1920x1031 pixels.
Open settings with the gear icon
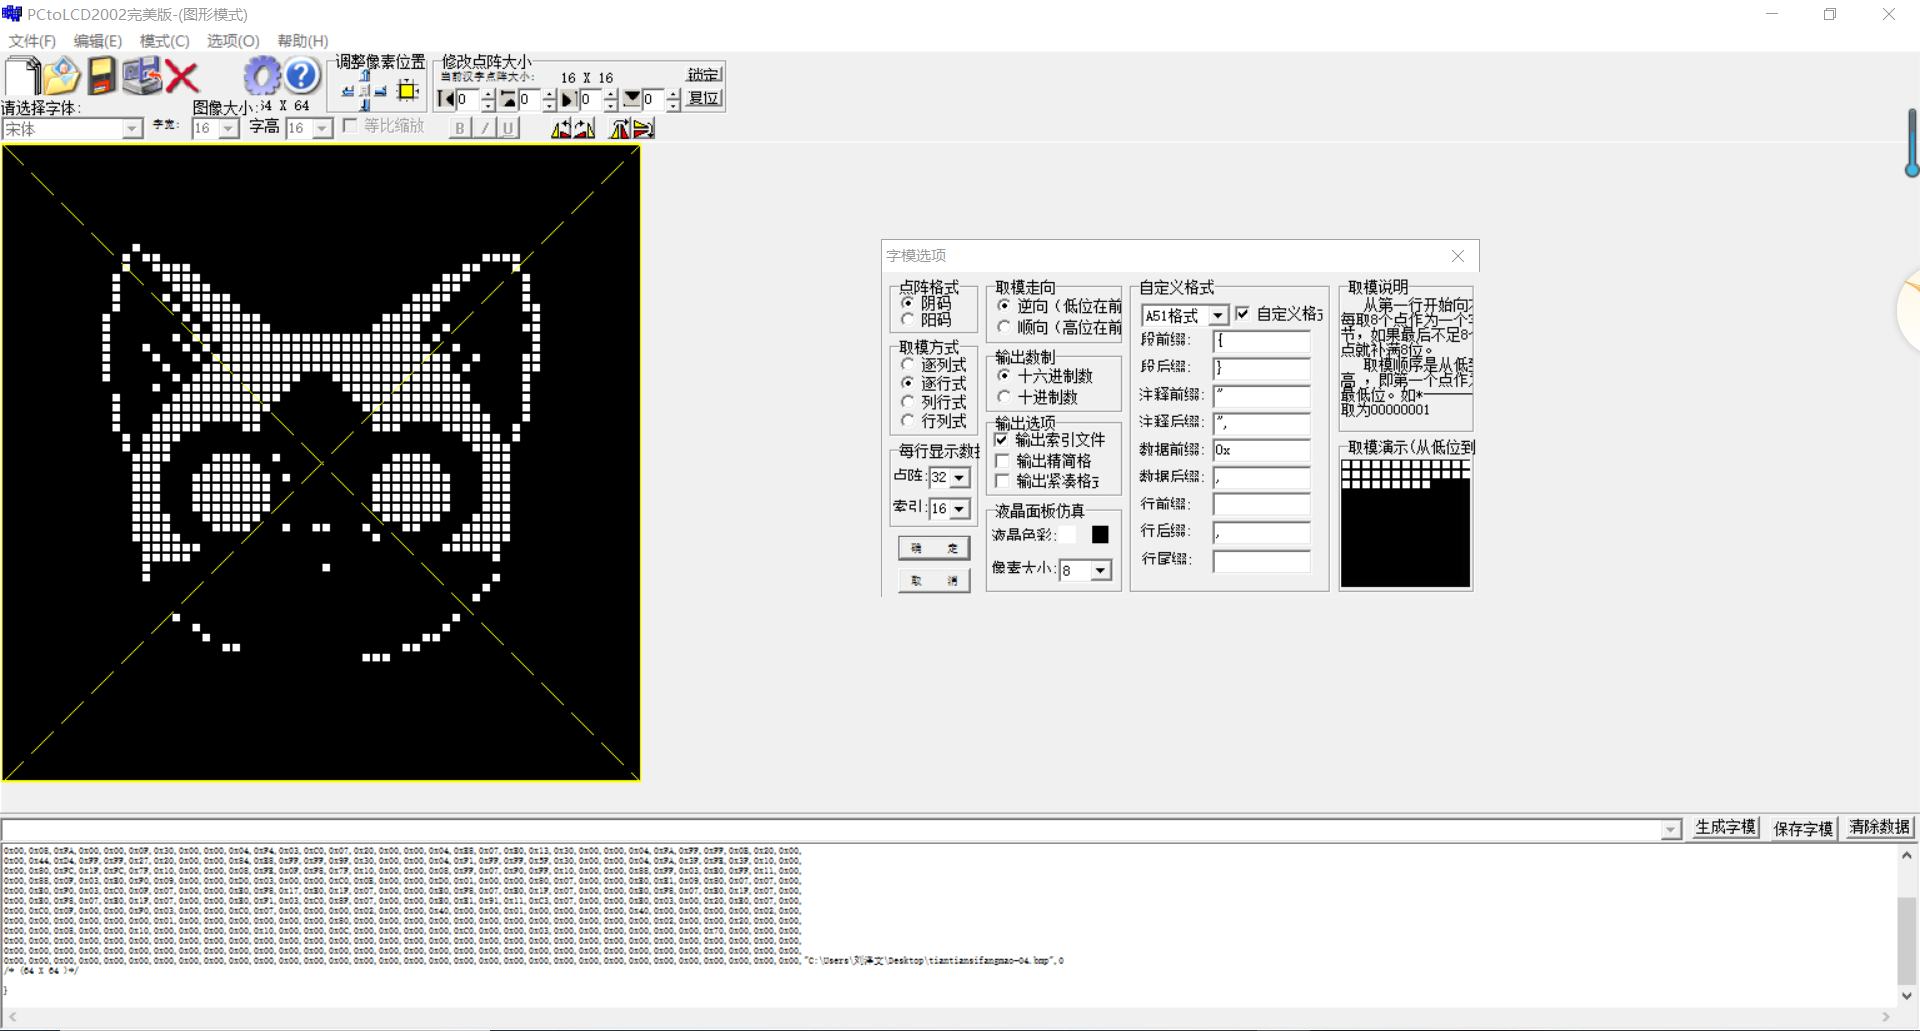[x=262, y=76]
